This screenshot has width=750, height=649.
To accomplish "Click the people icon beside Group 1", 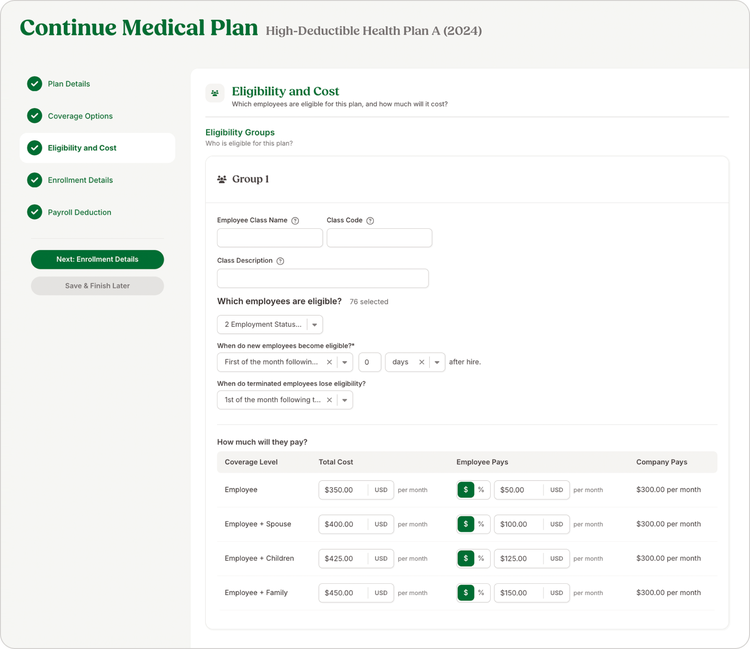I will point(221,179).
